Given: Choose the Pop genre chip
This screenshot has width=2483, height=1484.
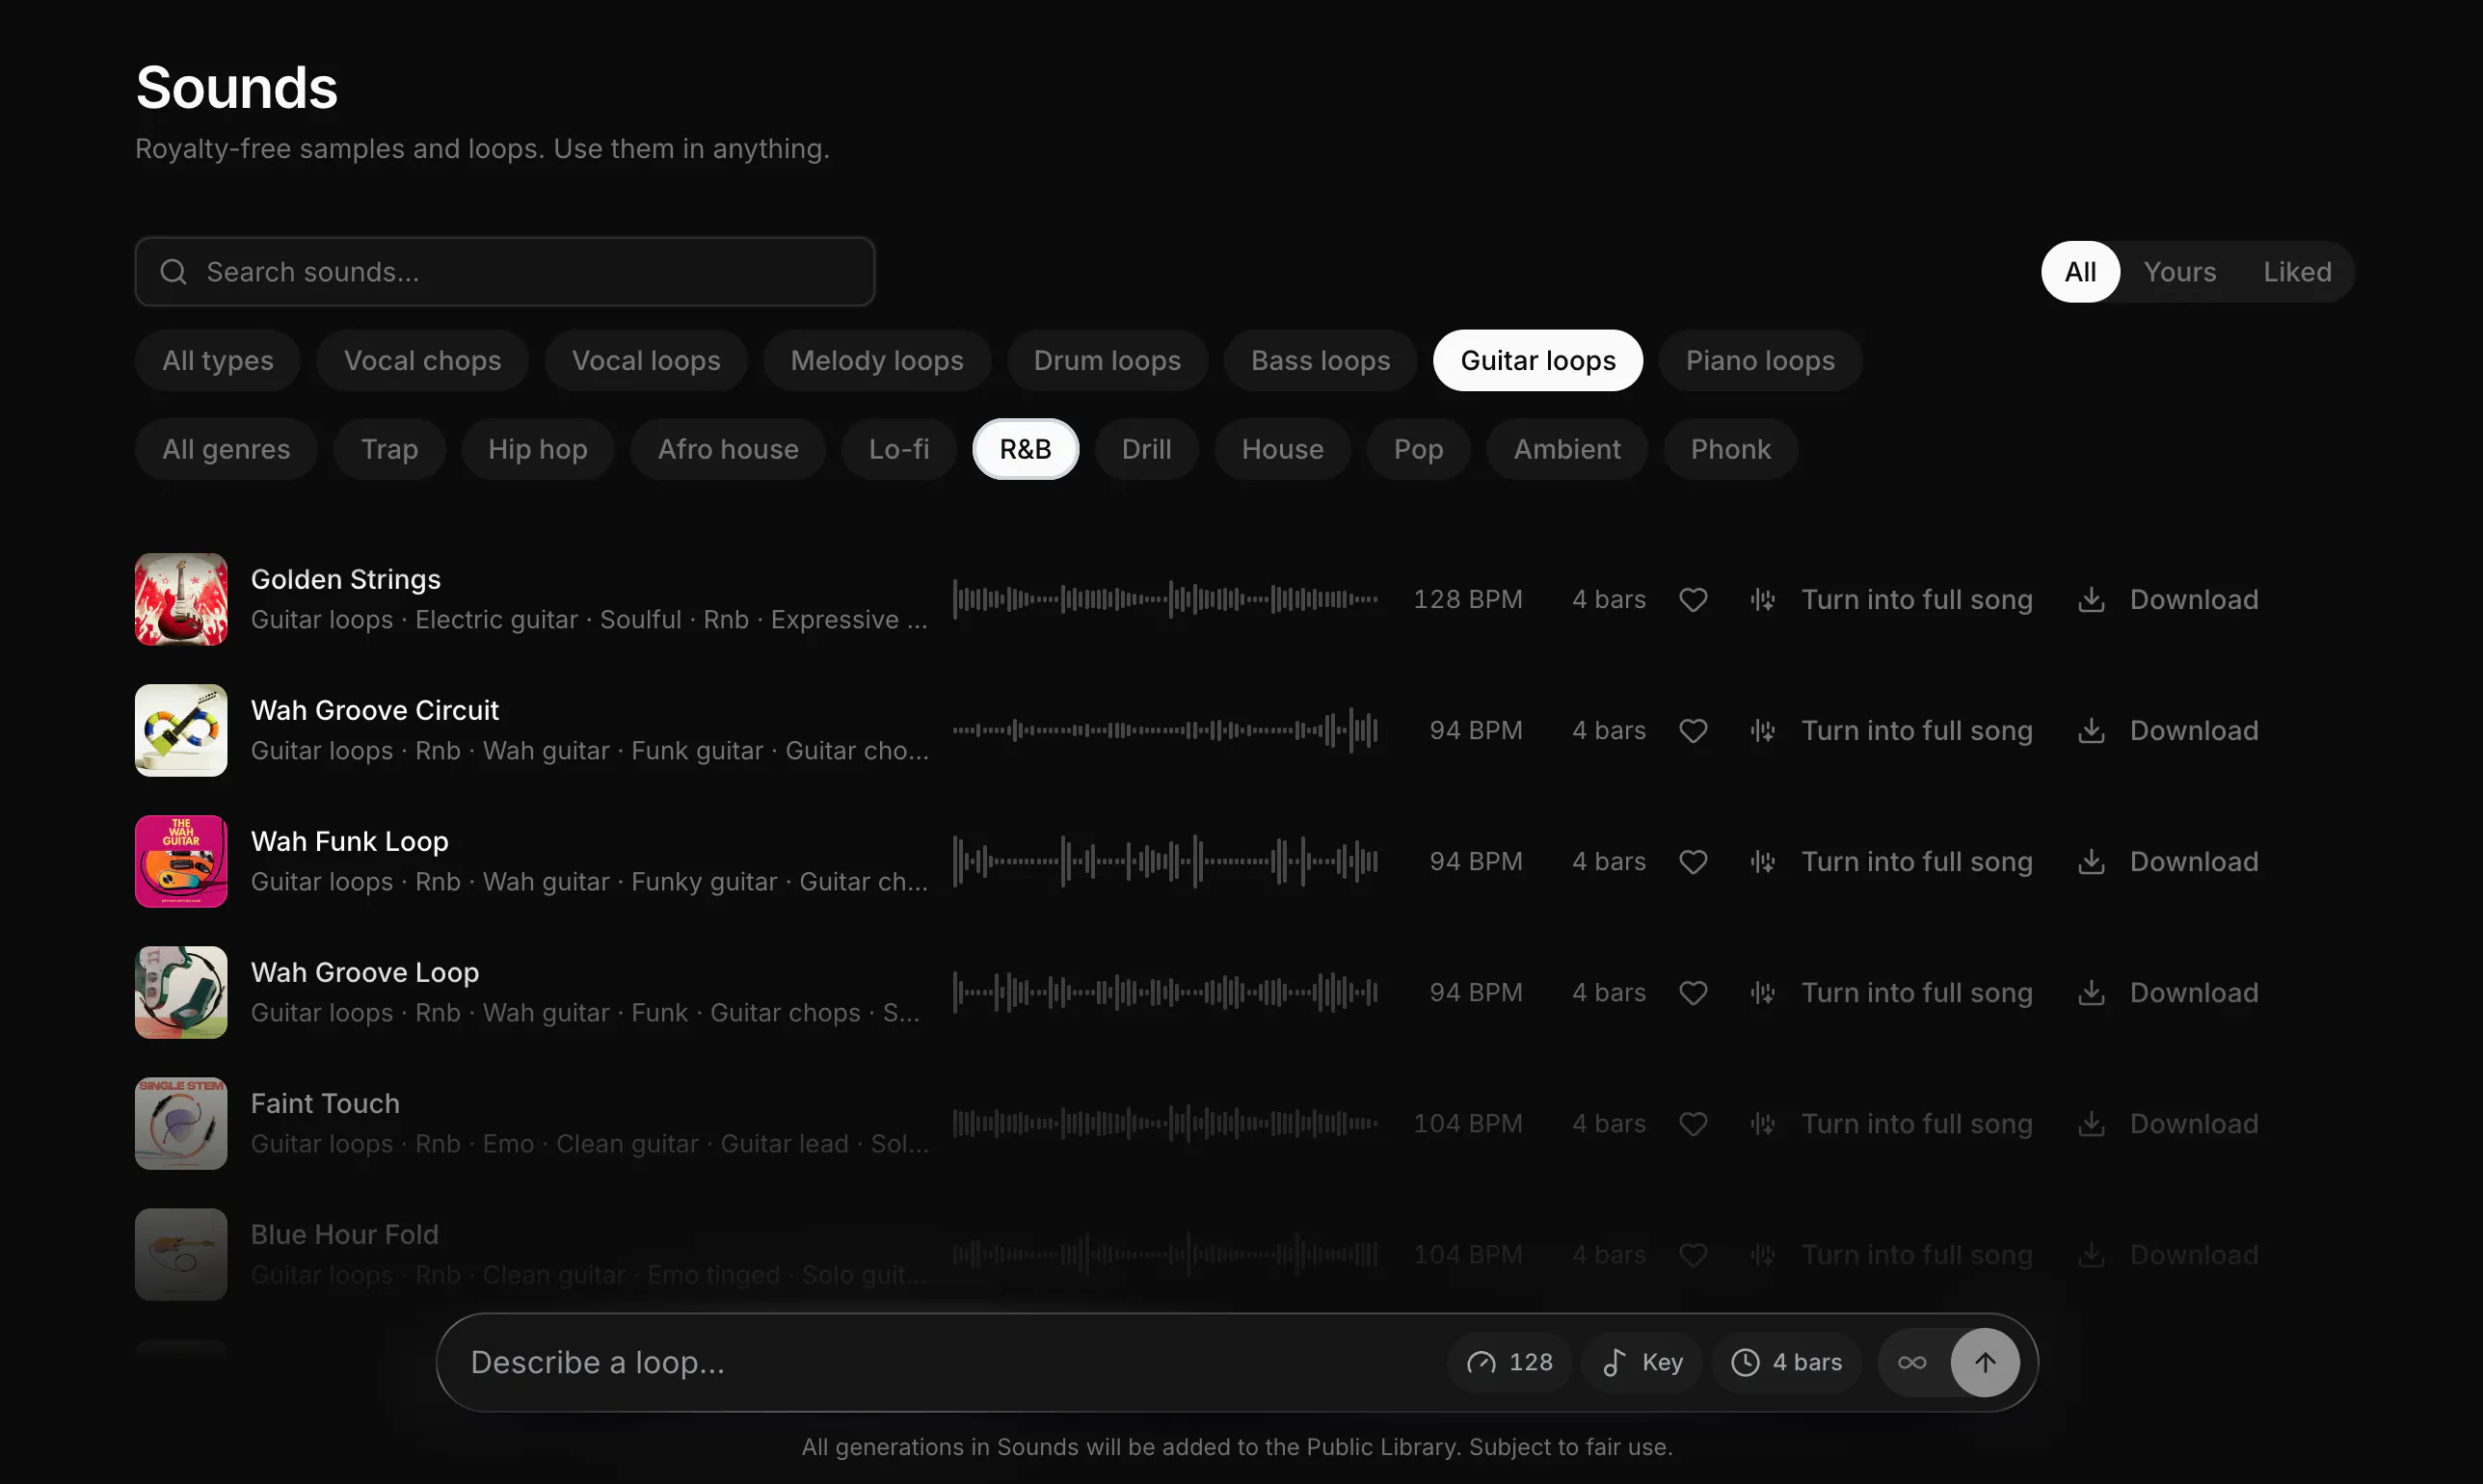Looking at the screenshot, I should tap(1418, 450).
